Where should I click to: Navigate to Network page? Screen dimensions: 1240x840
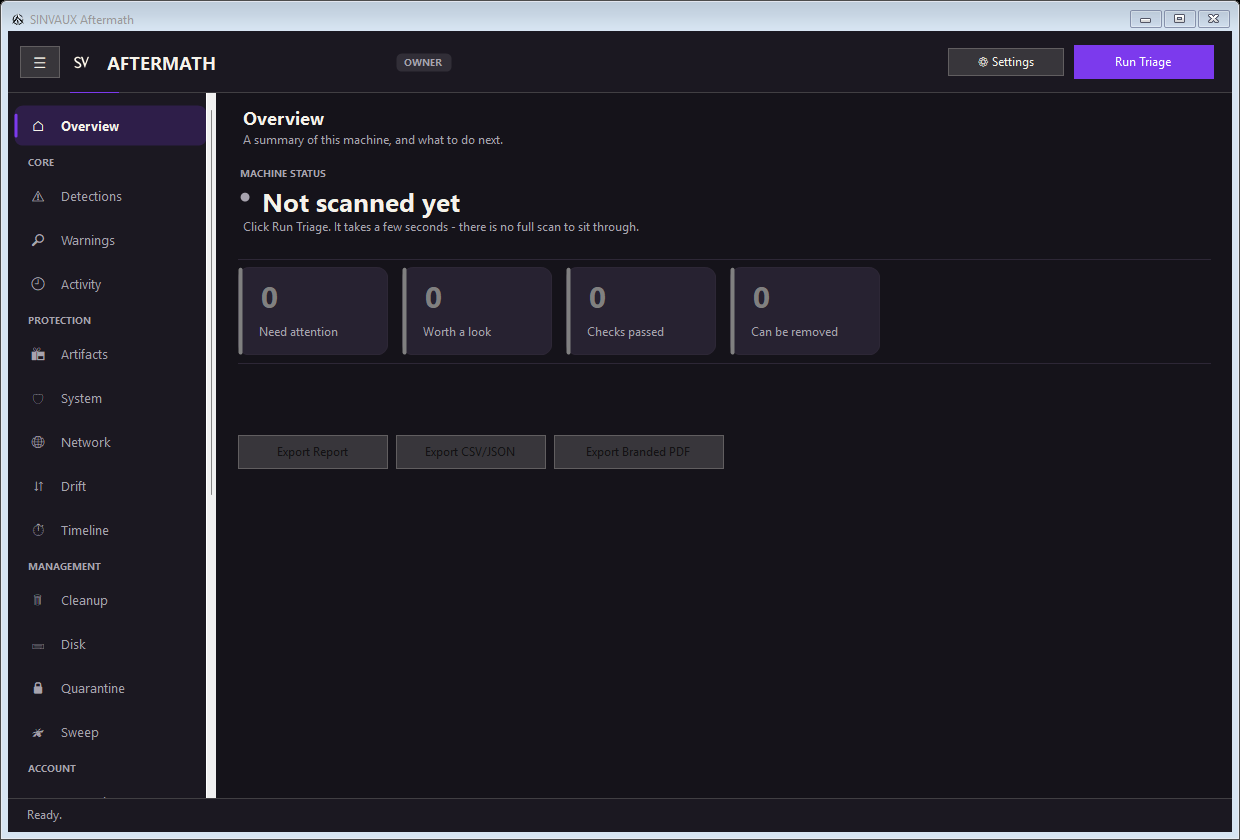pyautogui.click(x=110, y=442)
